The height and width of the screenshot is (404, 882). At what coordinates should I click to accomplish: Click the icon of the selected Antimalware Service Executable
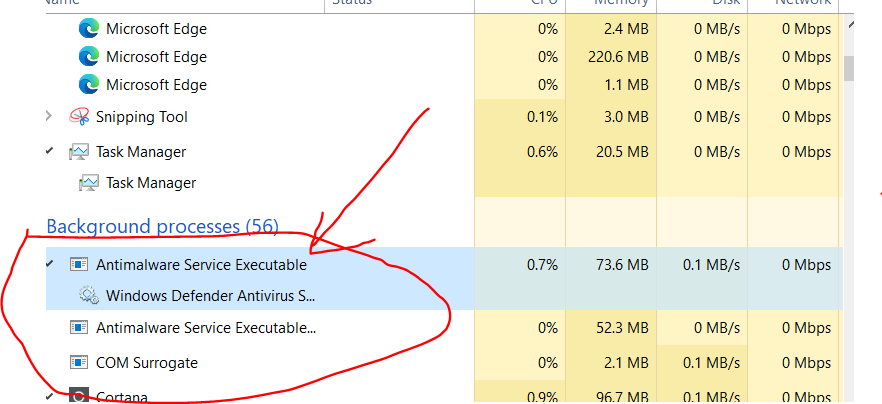[79, 264]
